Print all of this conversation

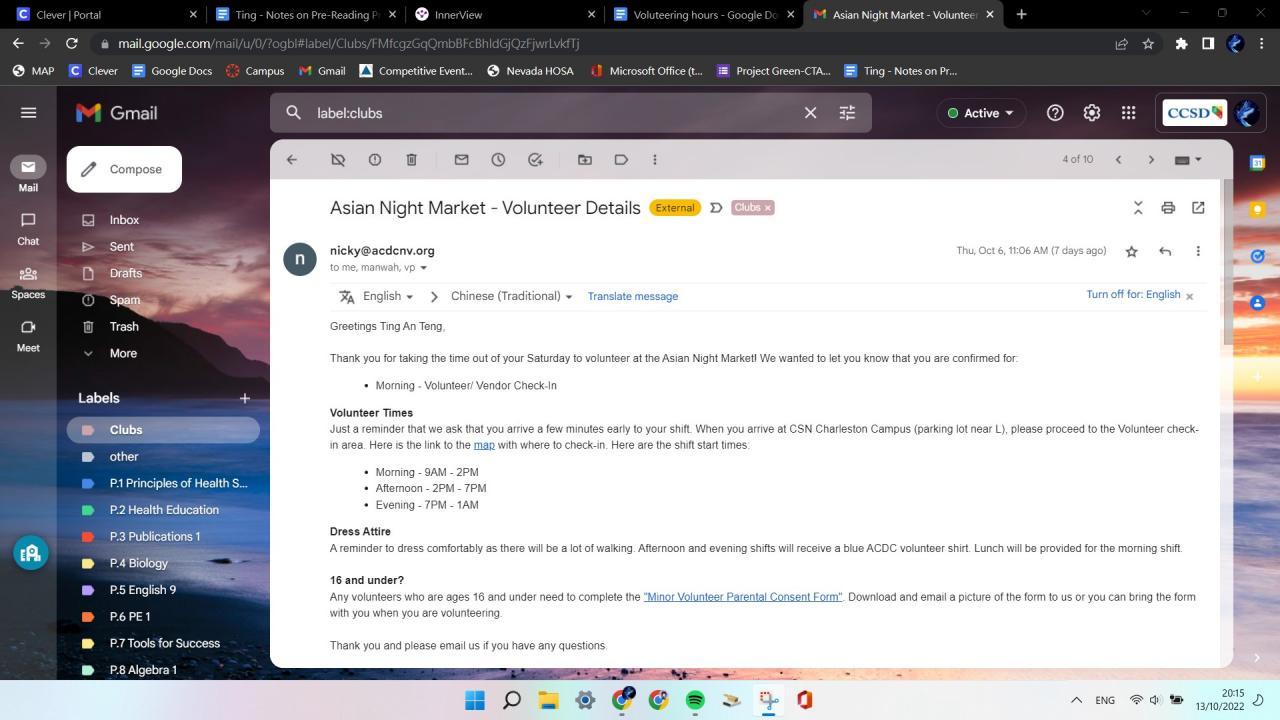1168,208
